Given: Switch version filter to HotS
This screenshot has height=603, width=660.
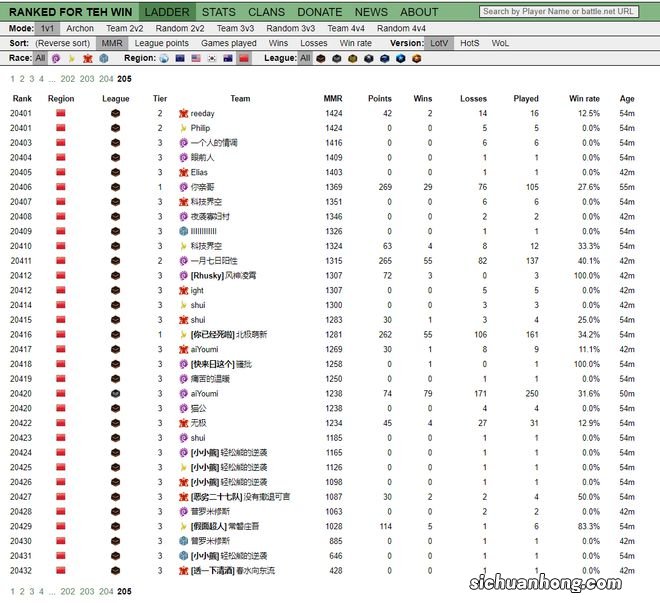Looking at the screenshot, I should click(x=470, y=44).
